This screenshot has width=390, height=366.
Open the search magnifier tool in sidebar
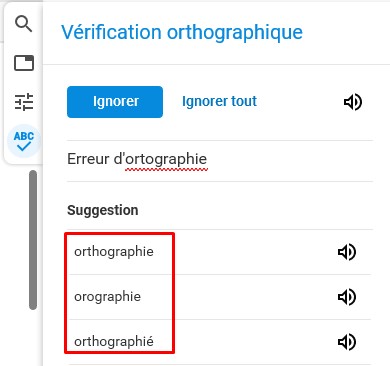(23, 24)
